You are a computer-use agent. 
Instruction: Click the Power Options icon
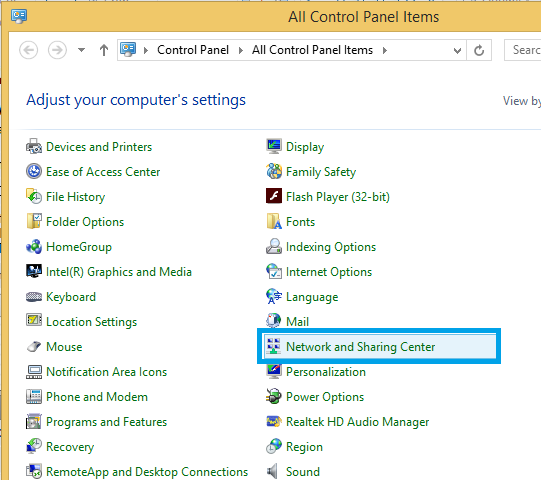[274, 396]
